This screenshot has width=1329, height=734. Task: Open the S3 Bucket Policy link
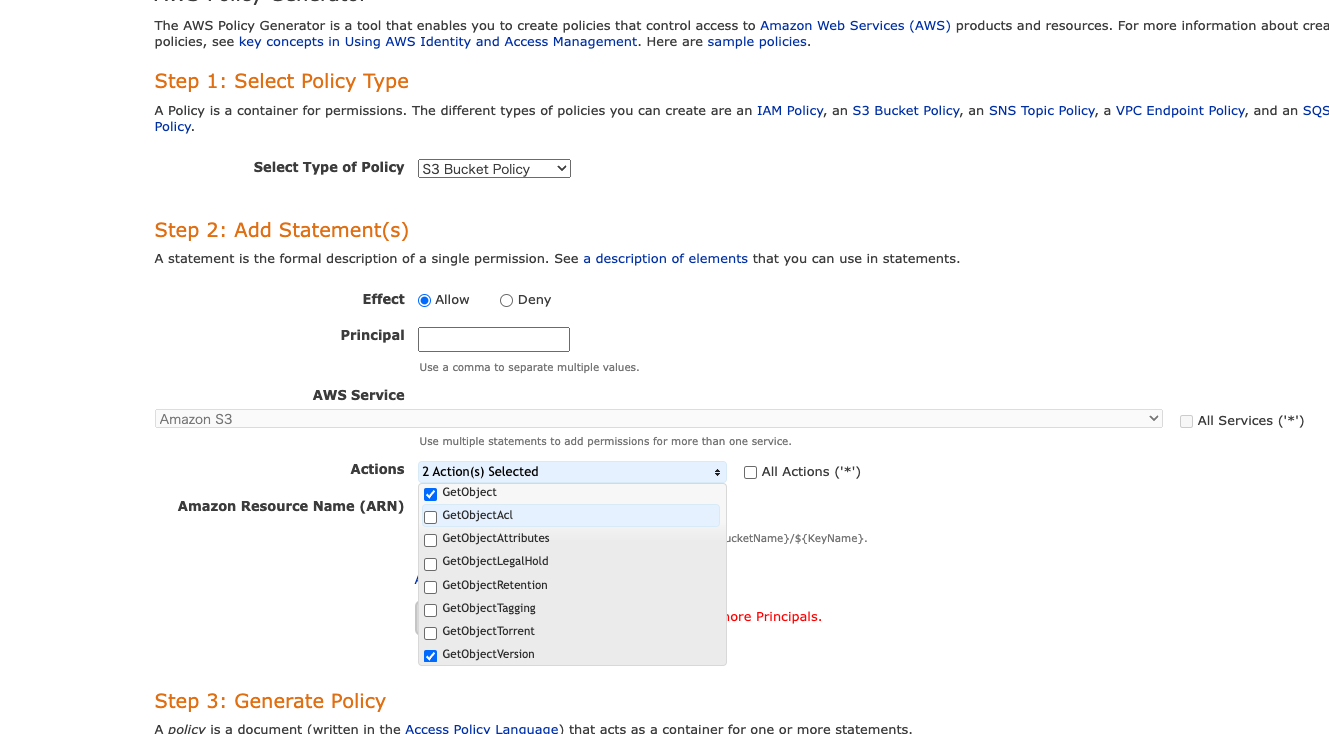(906, 110)
